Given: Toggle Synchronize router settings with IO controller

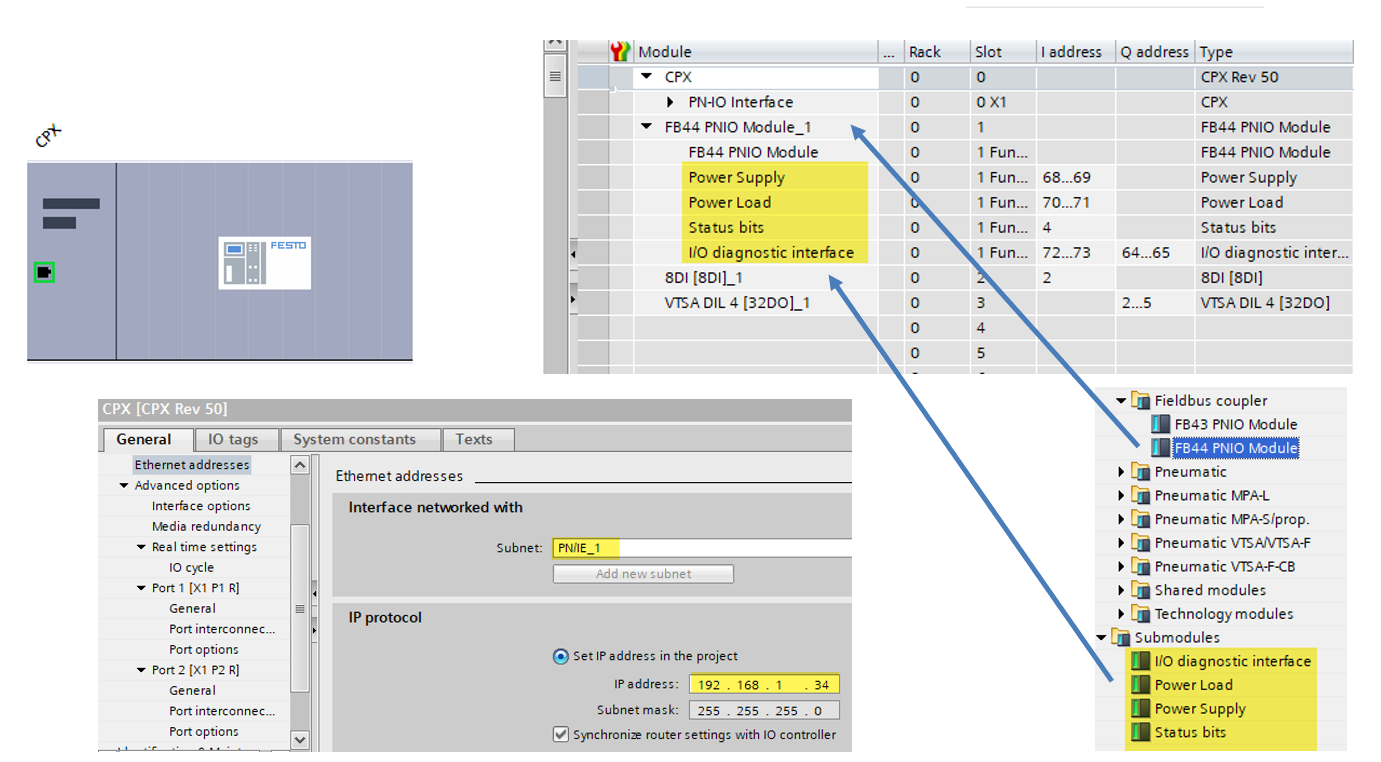Looking at the screenshot, I should (x=560, y=735).
